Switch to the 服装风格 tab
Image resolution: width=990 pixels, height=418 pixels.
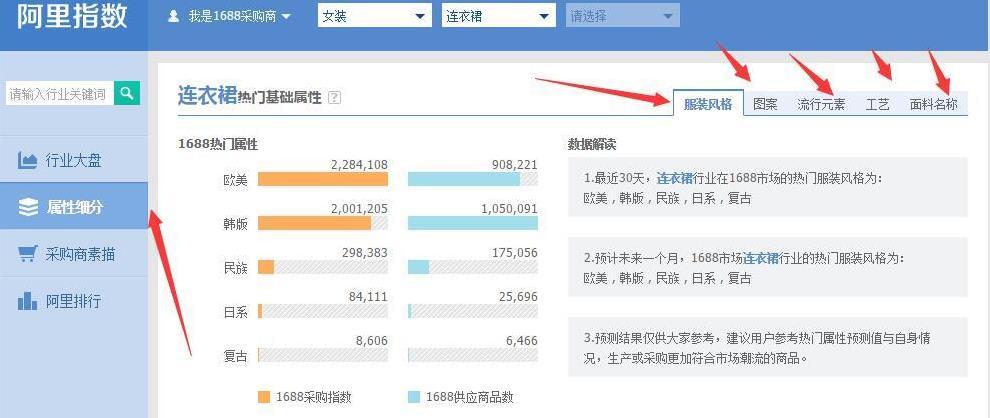708,104
